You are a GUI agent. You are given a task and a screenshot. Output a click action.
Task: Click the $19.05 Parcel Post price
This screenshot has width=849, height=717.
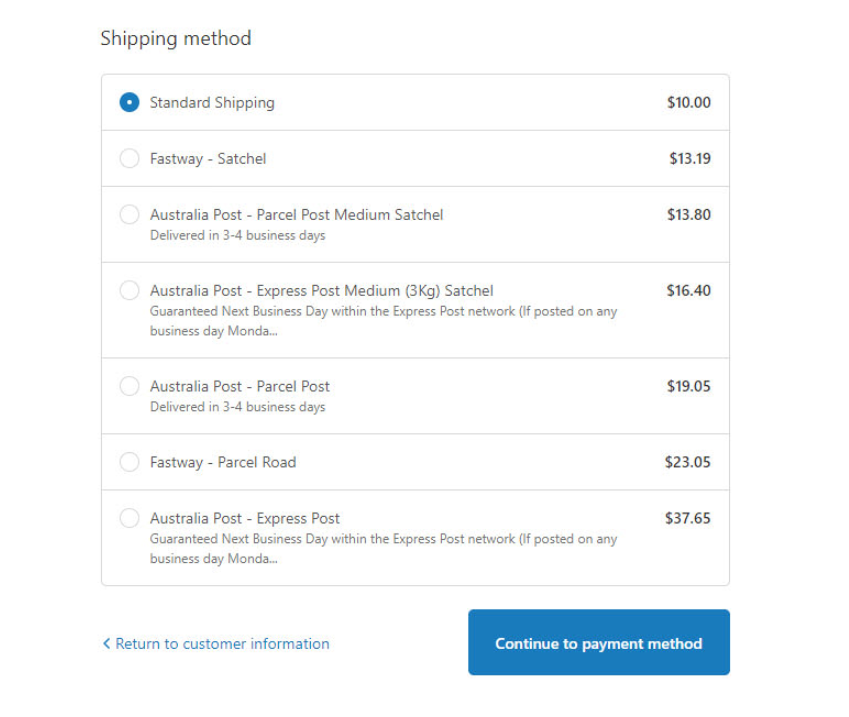[x=689, y=386]
